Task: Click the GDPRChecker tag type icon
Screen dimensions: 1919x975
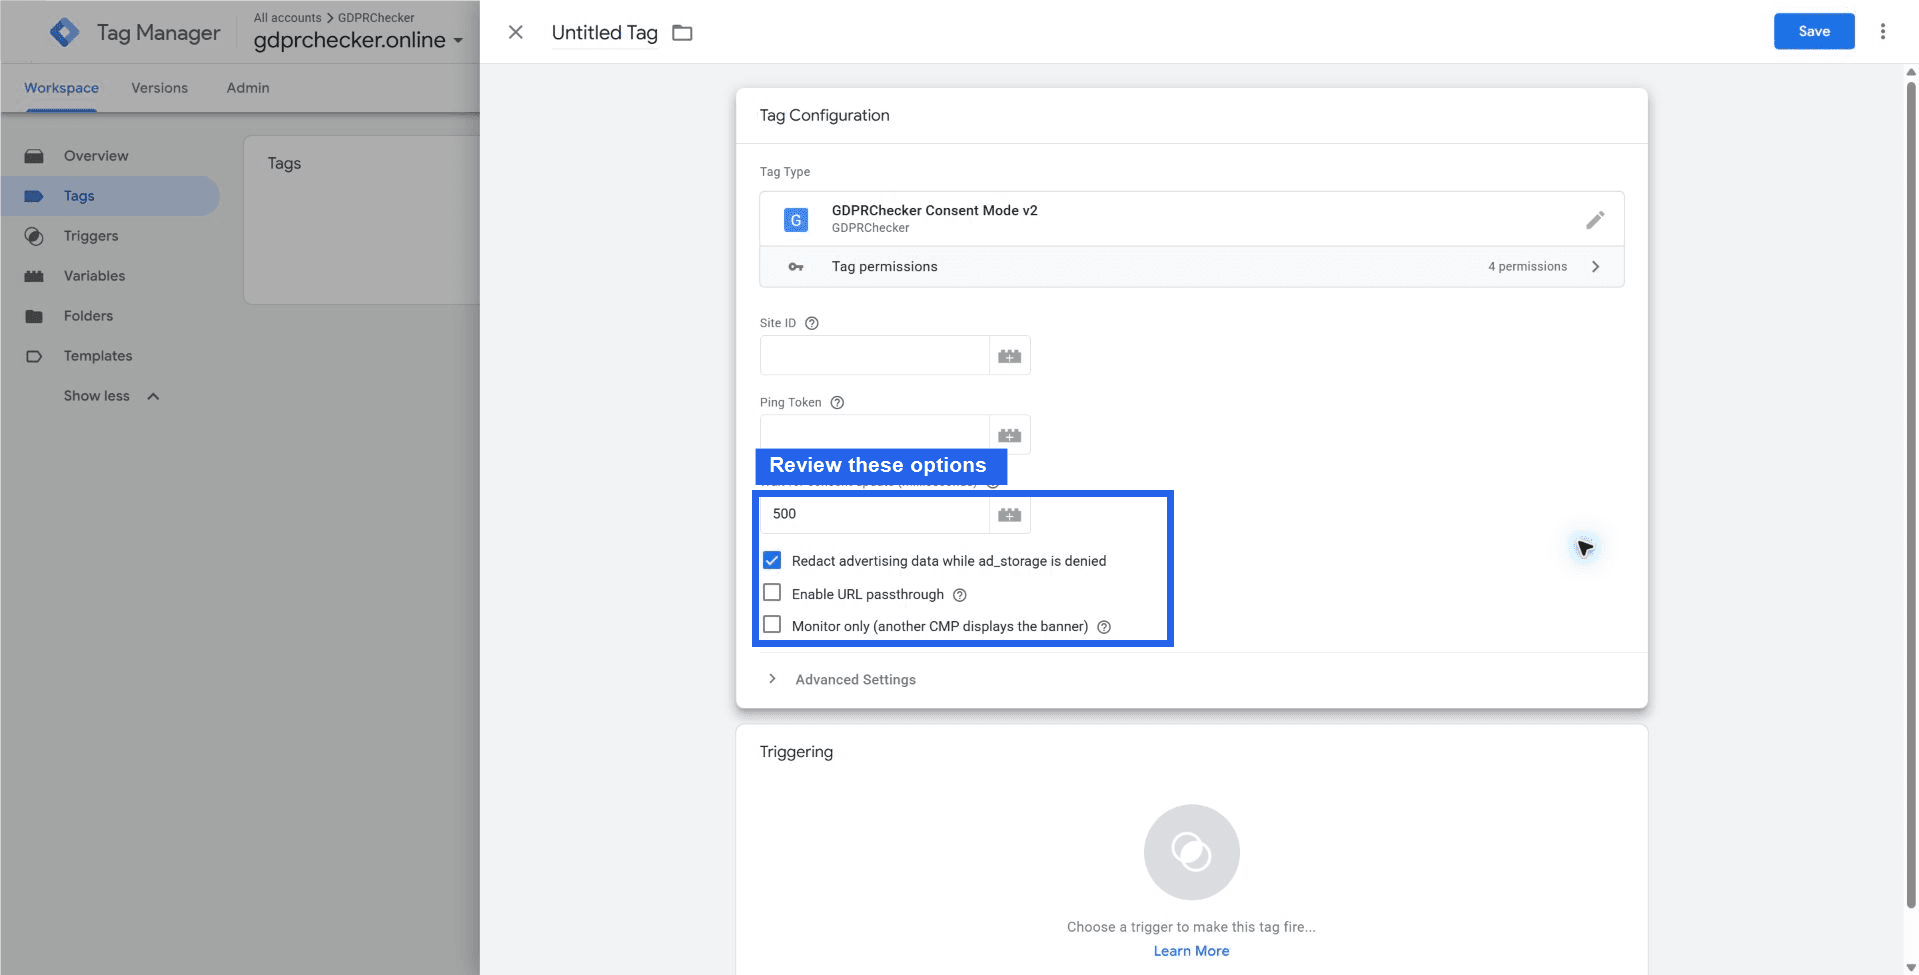Action: (x=796, y=219)
